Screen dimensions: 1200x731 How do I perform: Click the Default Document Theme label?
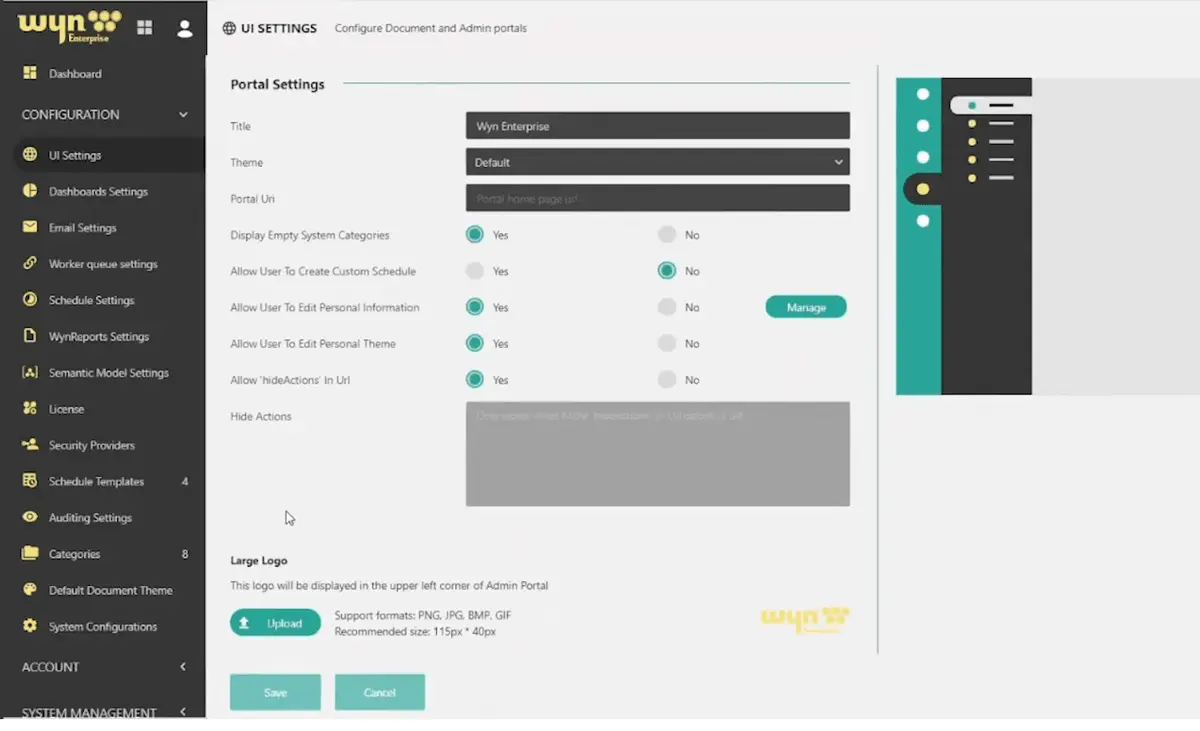(x=111, y=590)
